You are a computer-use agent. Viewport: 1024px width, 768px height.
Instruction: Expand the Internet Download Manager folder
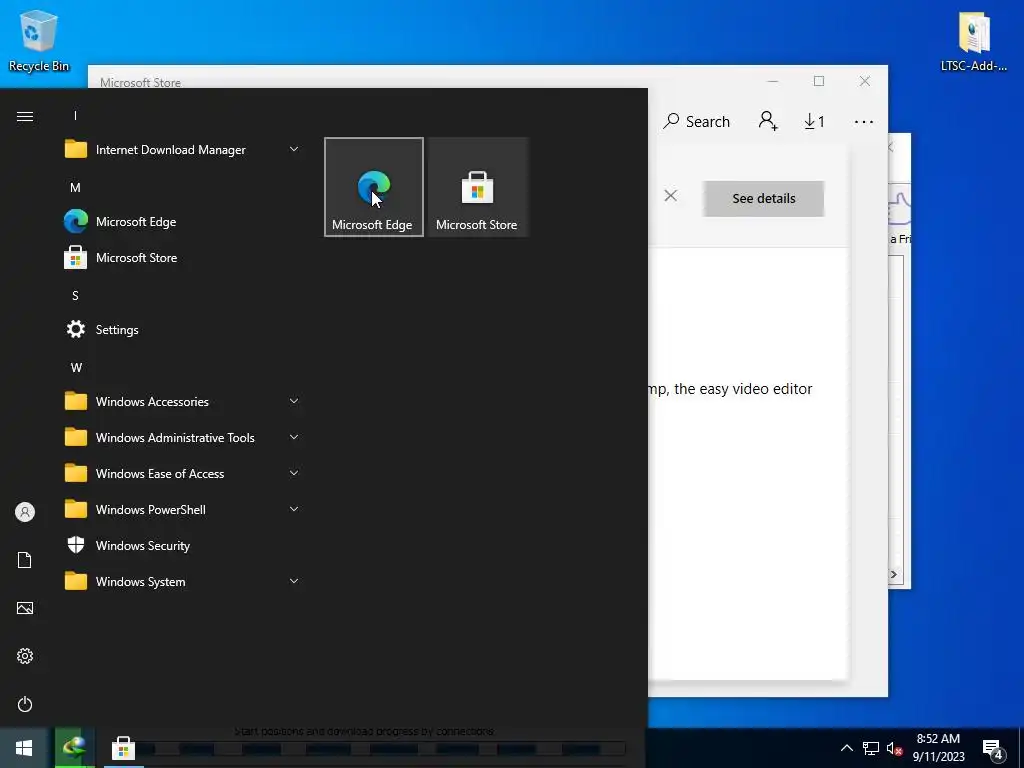[x=183, y=150]
